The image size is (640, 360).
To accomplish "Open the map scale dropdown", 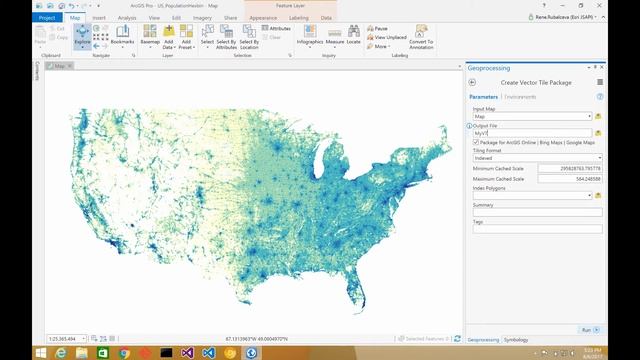I will coord(84,339).
